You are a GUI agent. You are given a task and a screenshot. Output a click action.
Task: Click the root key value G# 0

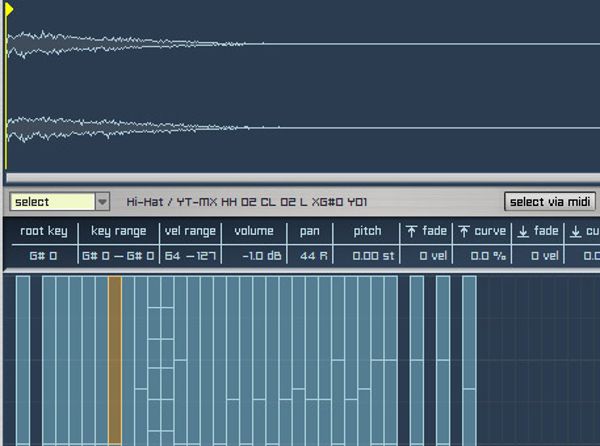42,256
